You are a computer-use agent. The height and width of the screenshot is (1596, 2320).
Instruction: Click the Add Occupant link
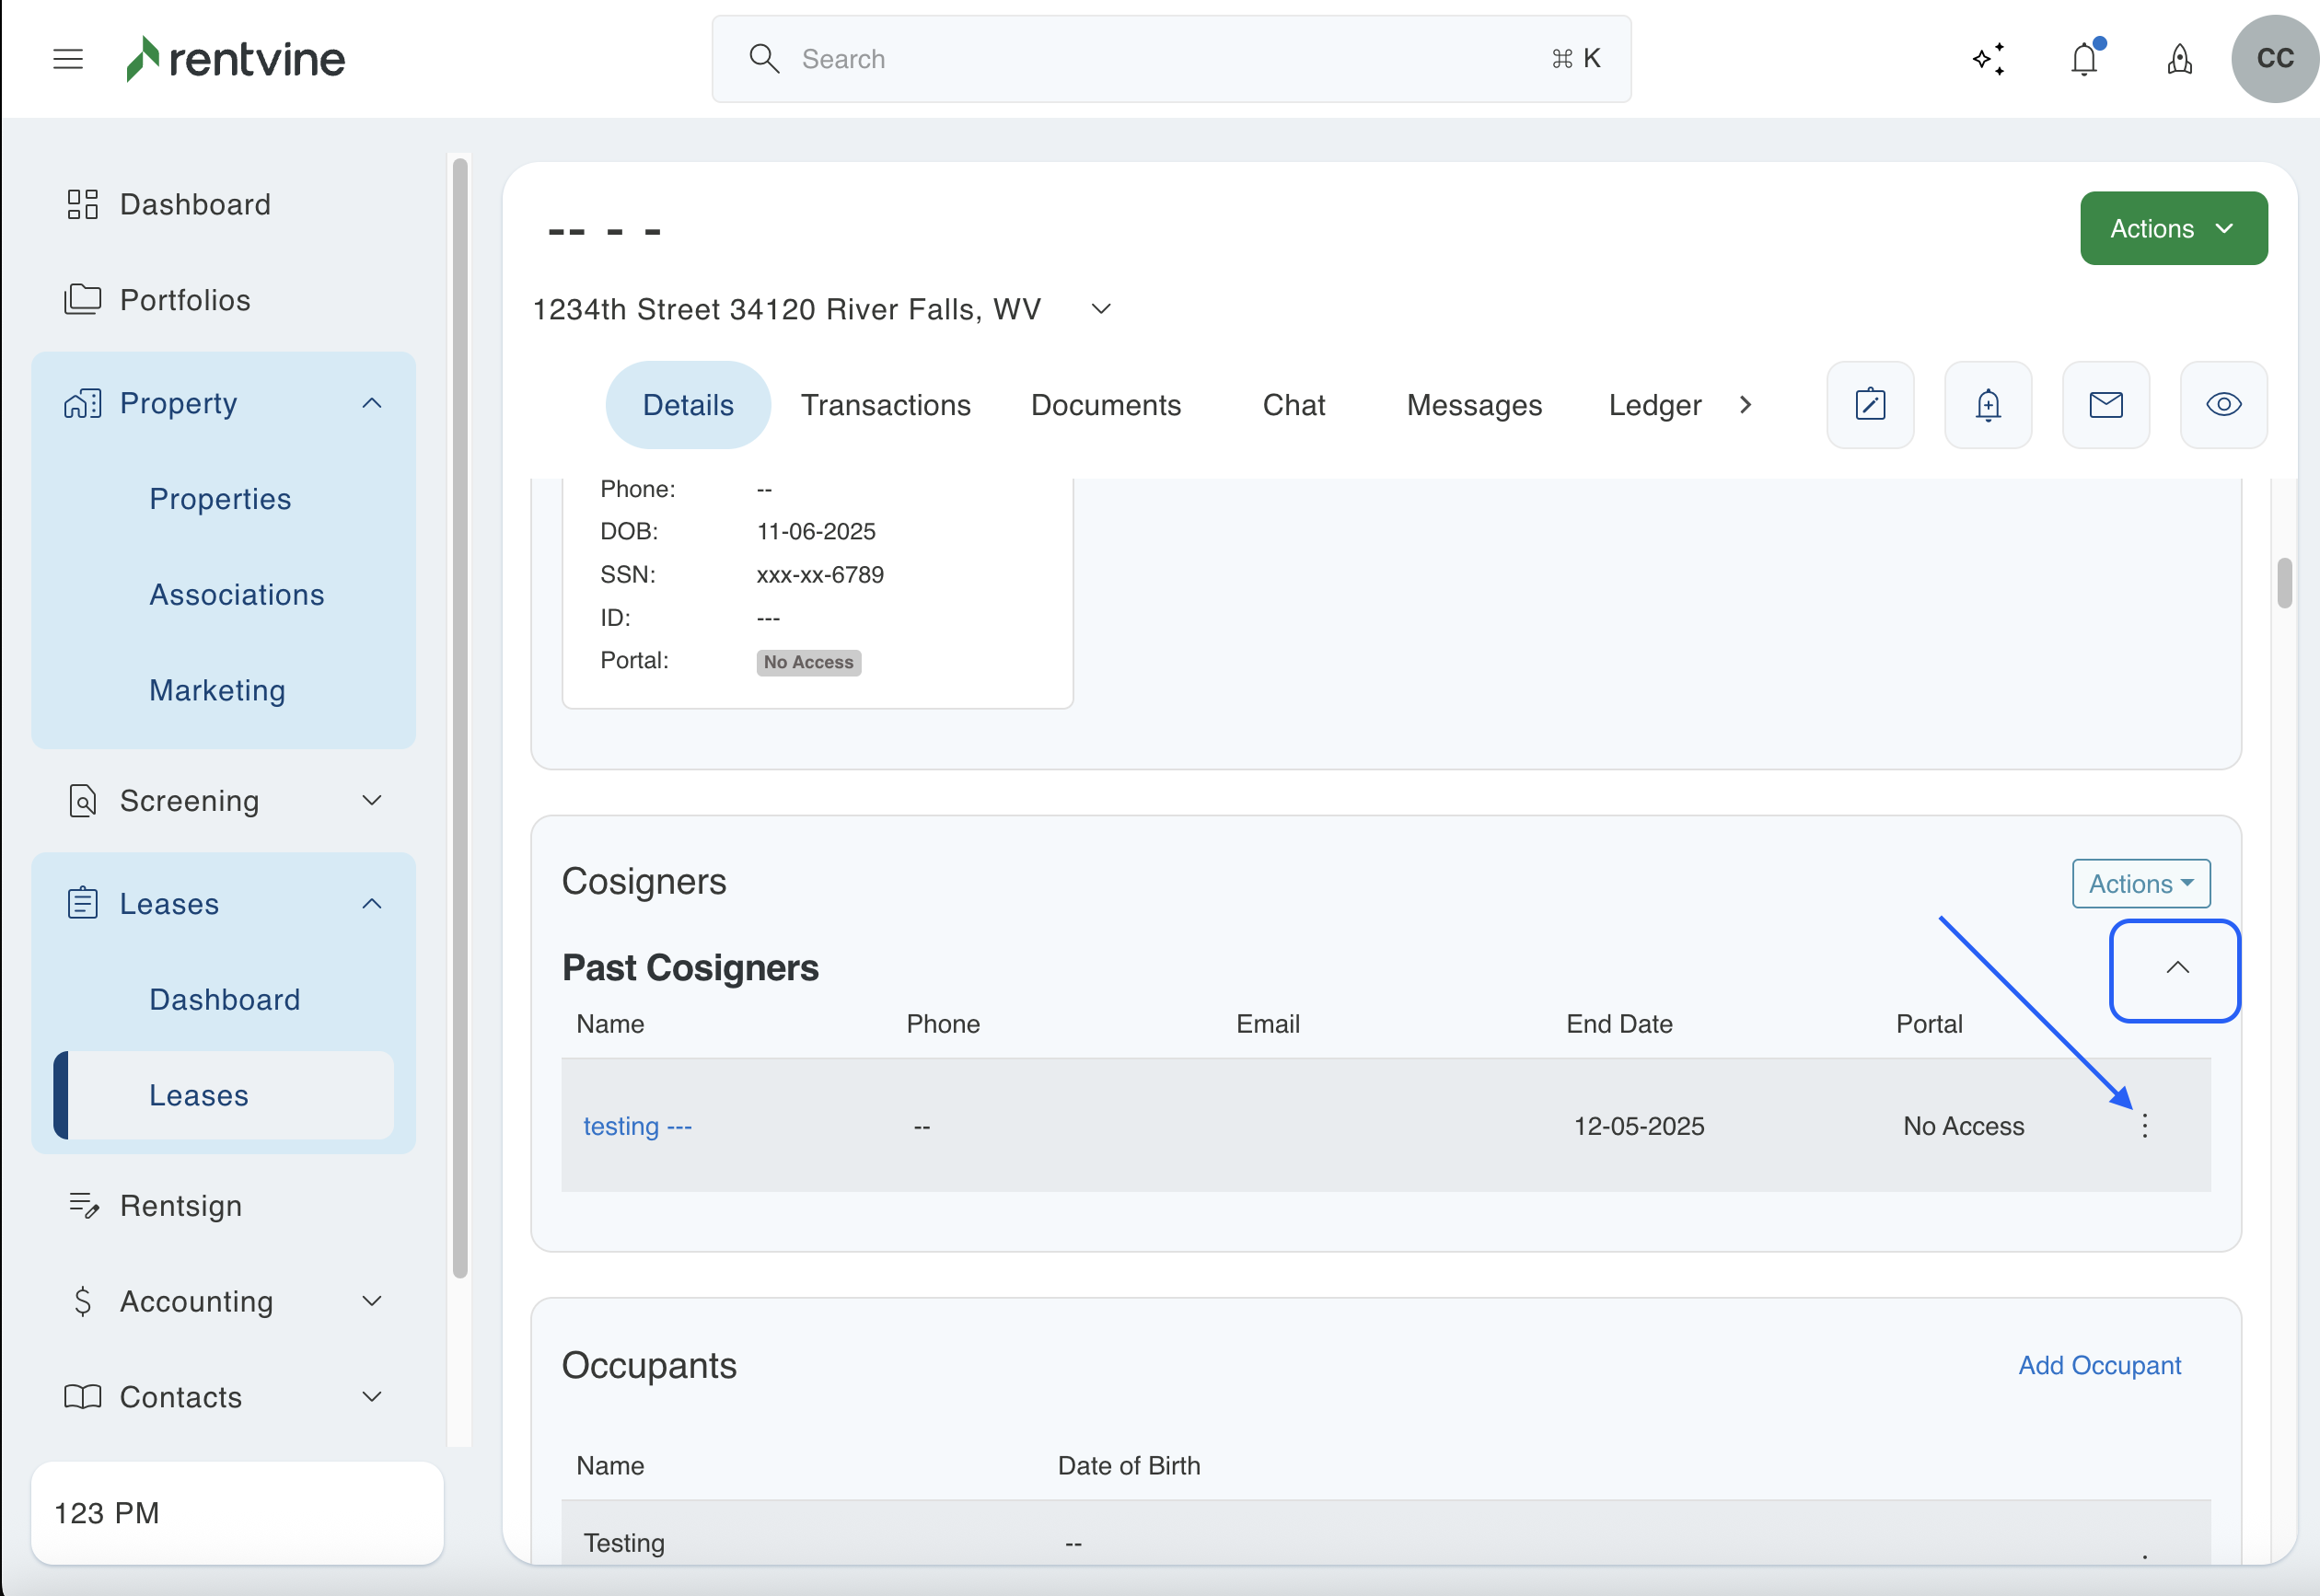2099,1365
